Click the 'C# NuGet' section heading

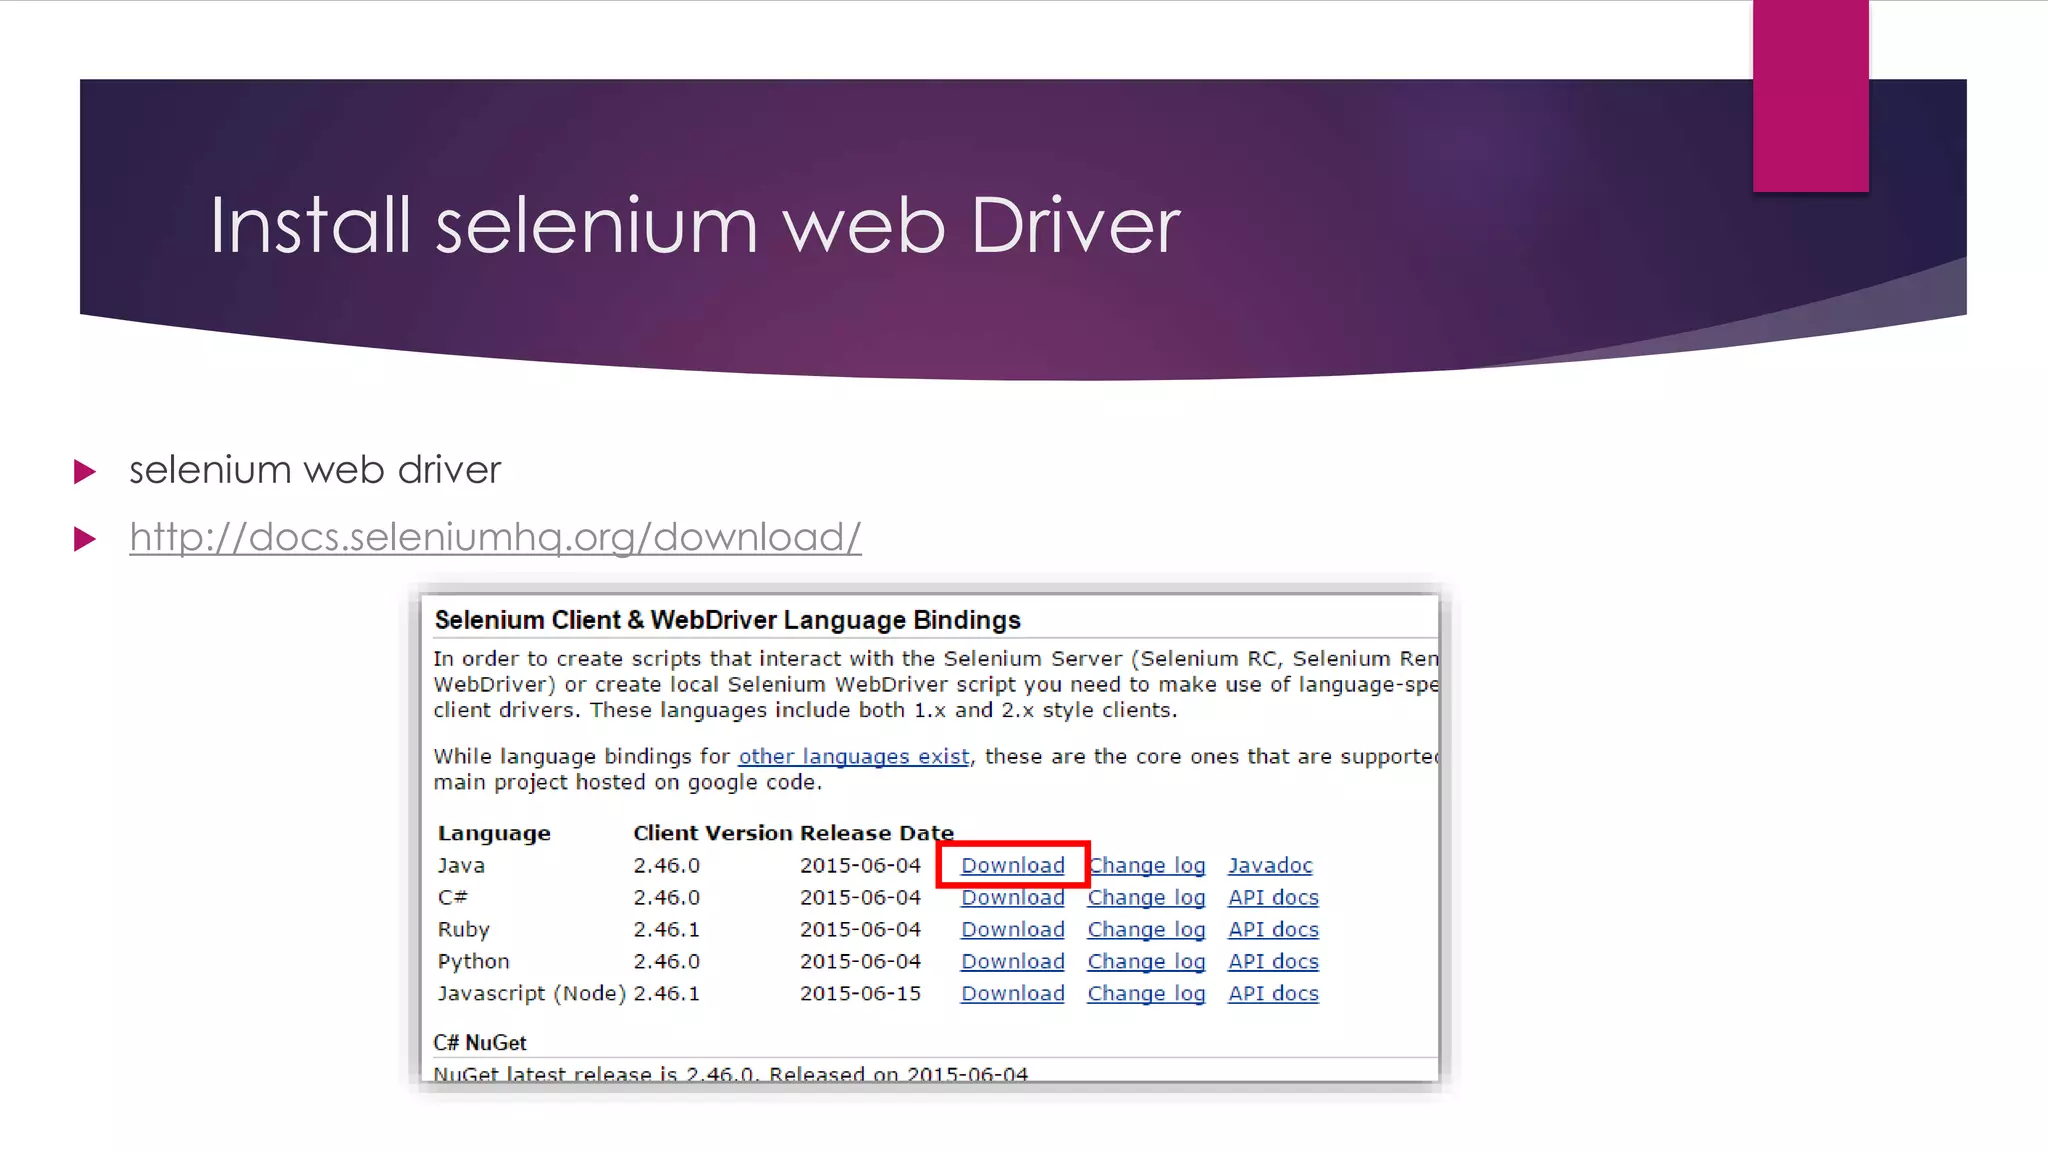coord(480,1042)
